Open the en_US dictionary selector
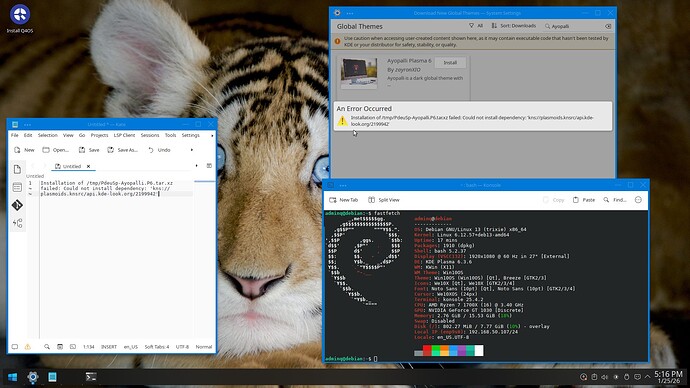The width and height of the screenshot is (690, 388). 131,347
